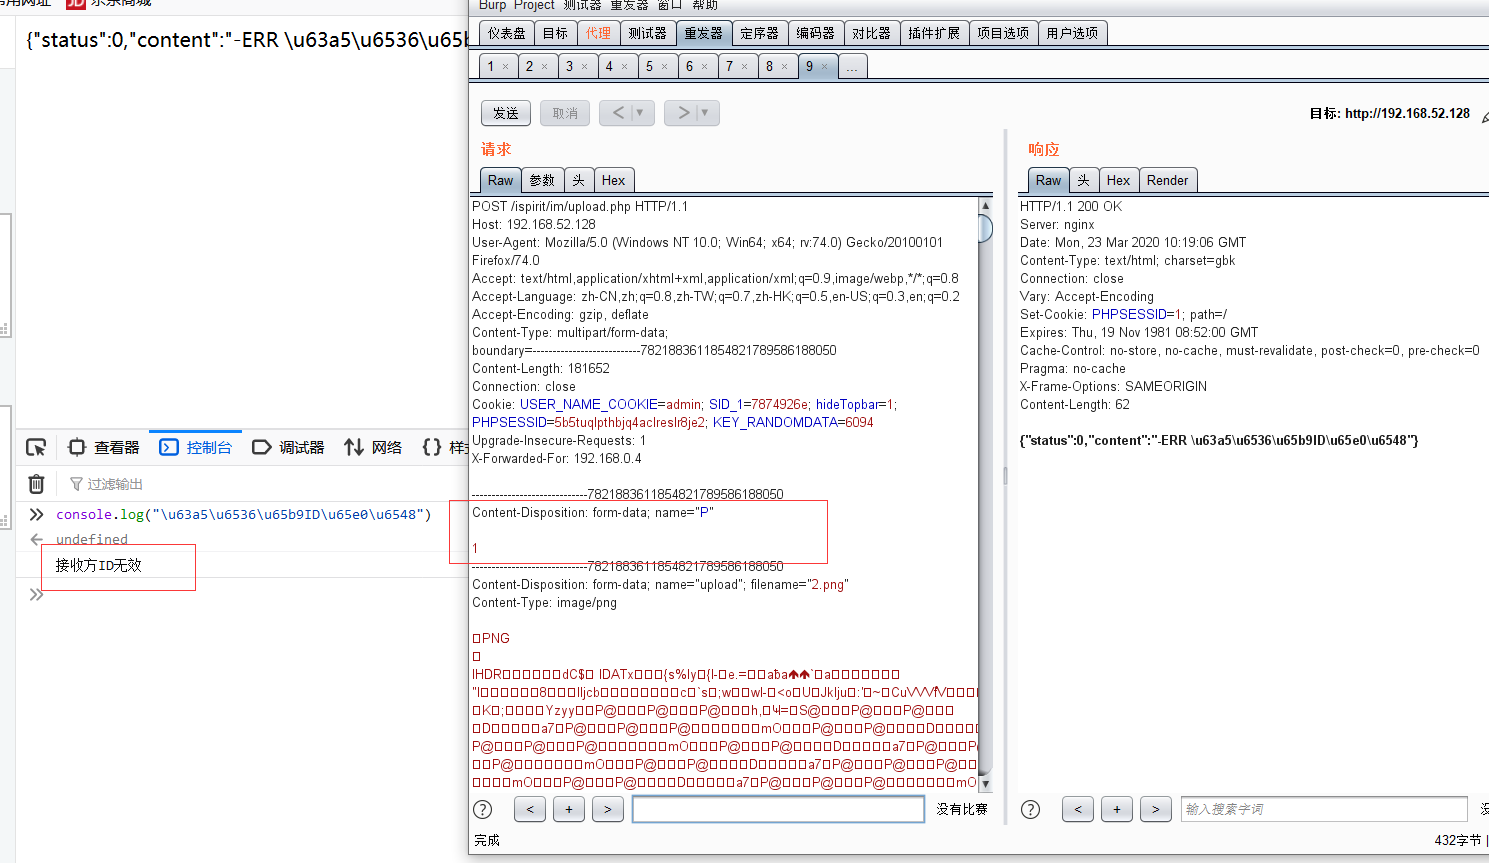Screen dimensions: 1489x863
Task: Close repeater tab 4
Action: (624, 67)
